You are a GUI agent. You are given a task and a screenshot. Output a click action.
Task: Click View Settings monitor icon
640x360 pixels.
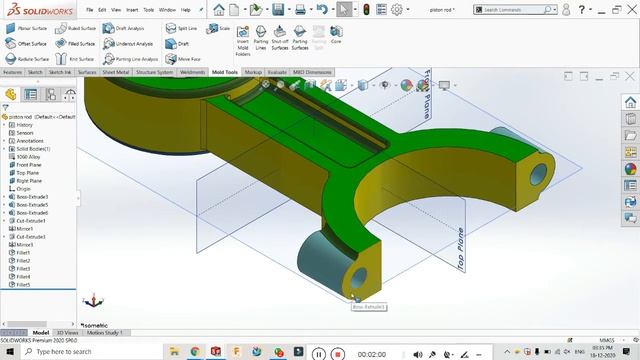point(444,85)
